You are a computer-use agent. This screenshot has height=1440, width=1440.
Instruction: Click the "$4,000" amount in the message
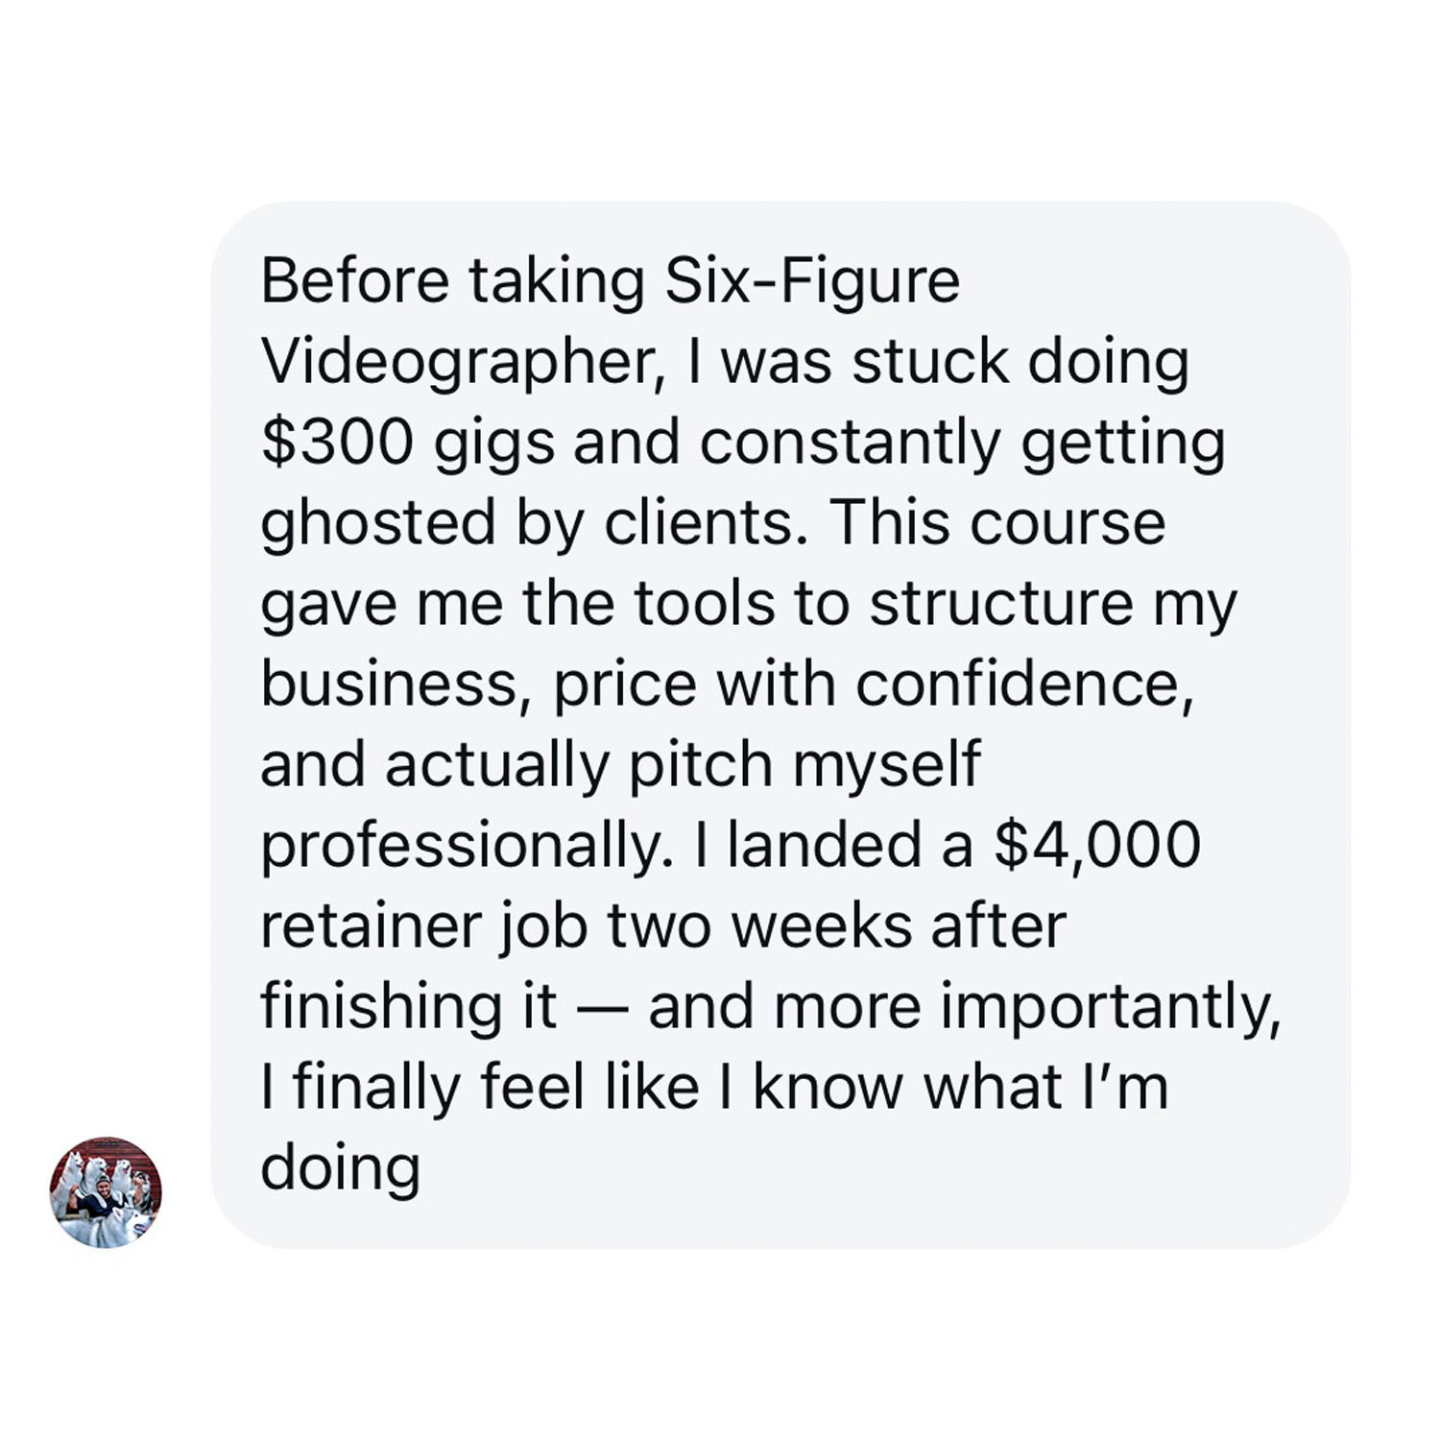point(1097,846)
